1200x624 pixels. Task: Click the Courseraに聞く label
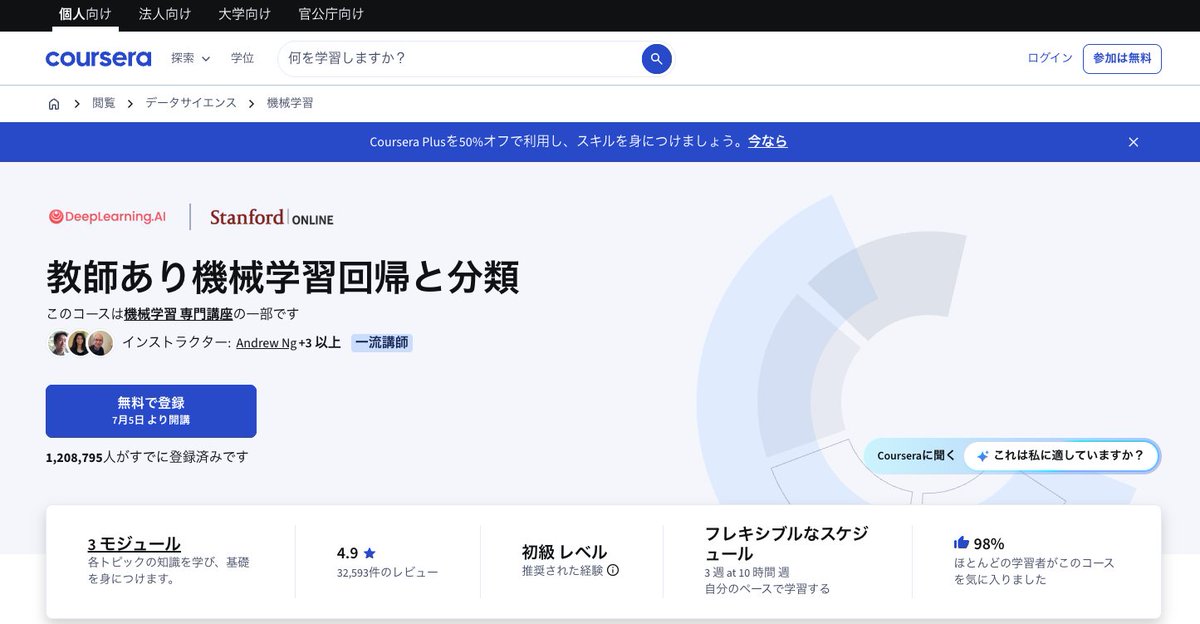[x=916, y=456]
